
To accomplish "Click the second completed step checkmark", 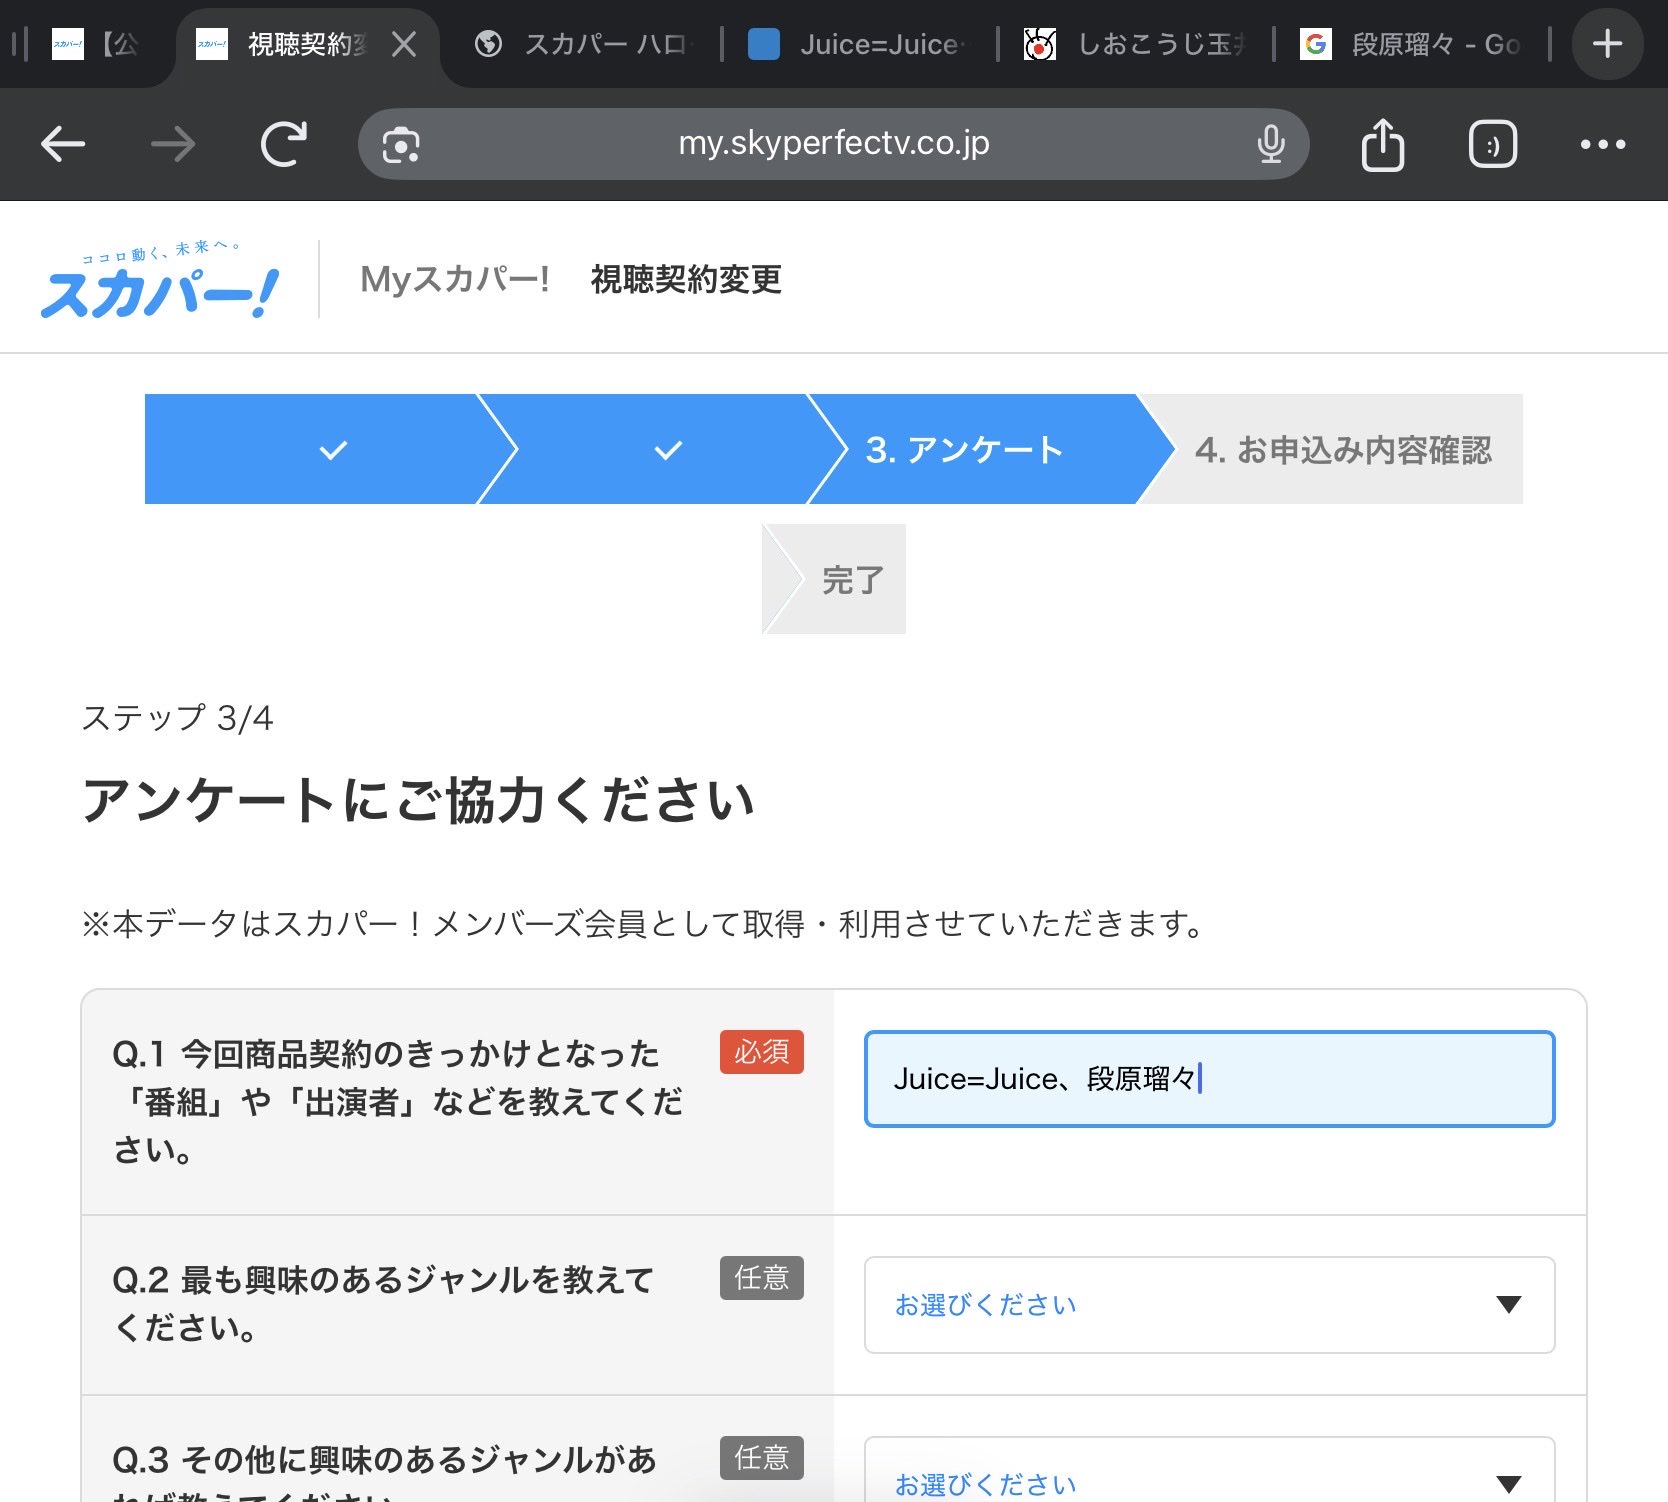I will [x=668, y=450].
